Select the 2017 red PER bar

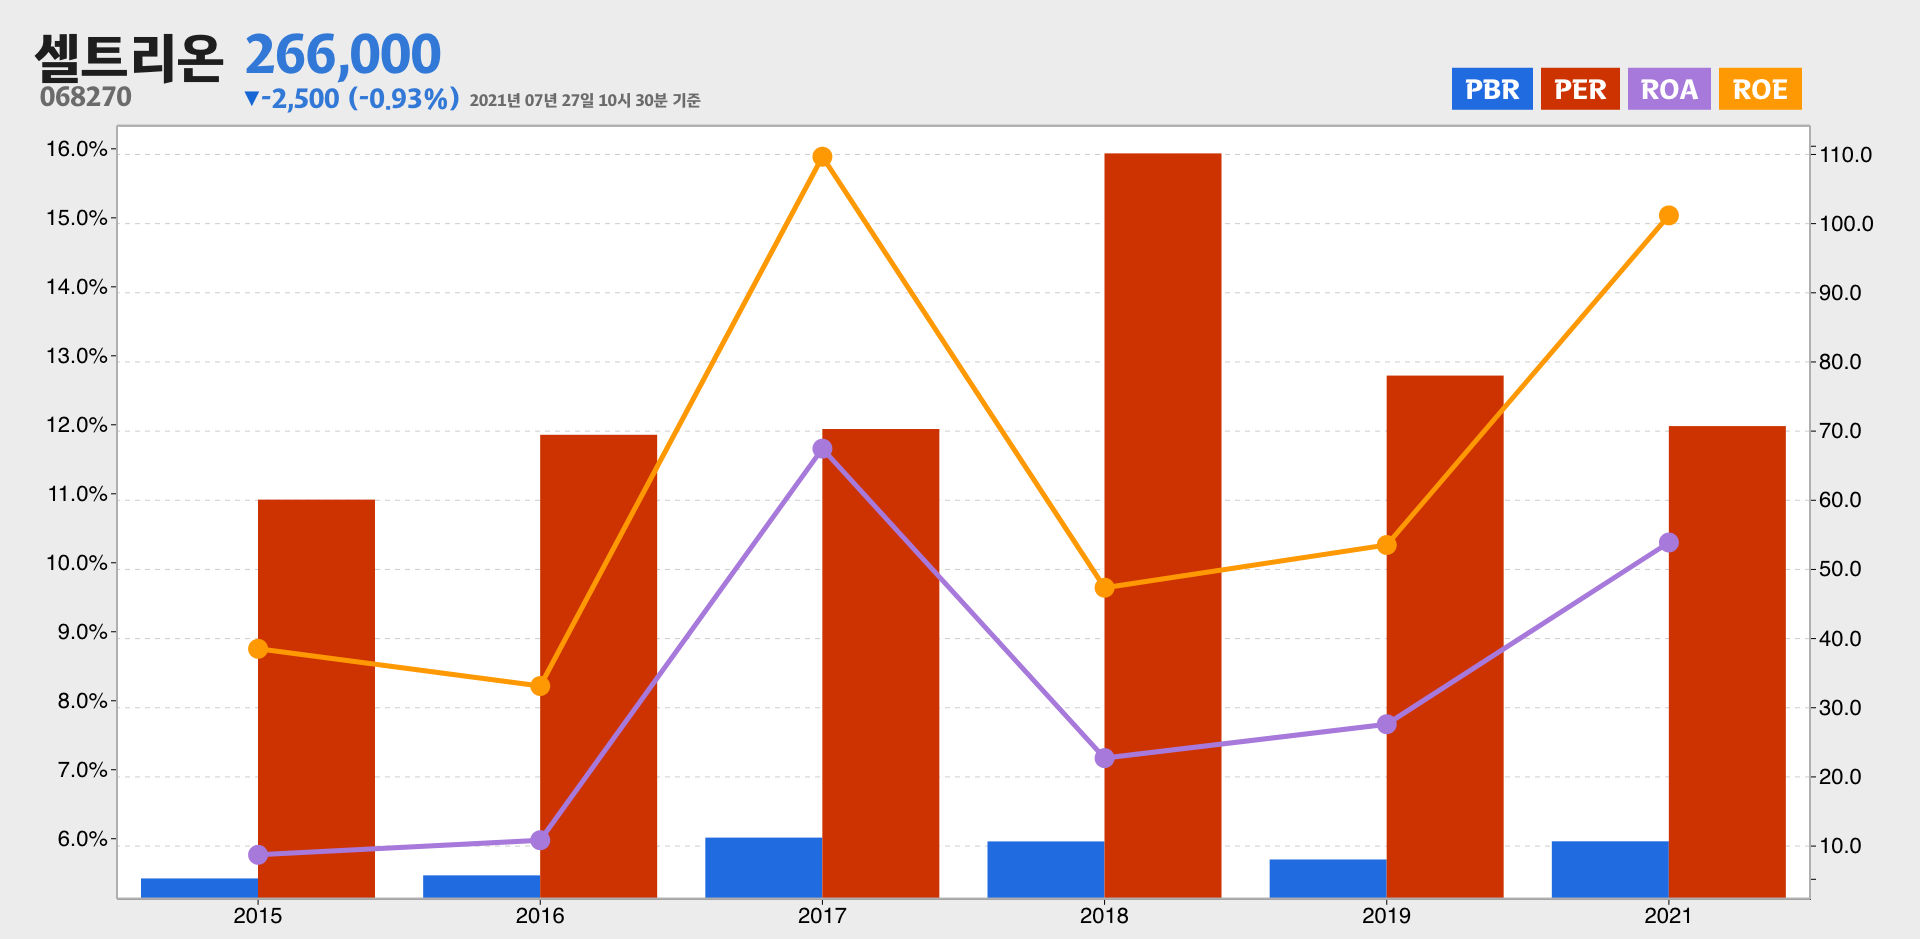(881, 663)
